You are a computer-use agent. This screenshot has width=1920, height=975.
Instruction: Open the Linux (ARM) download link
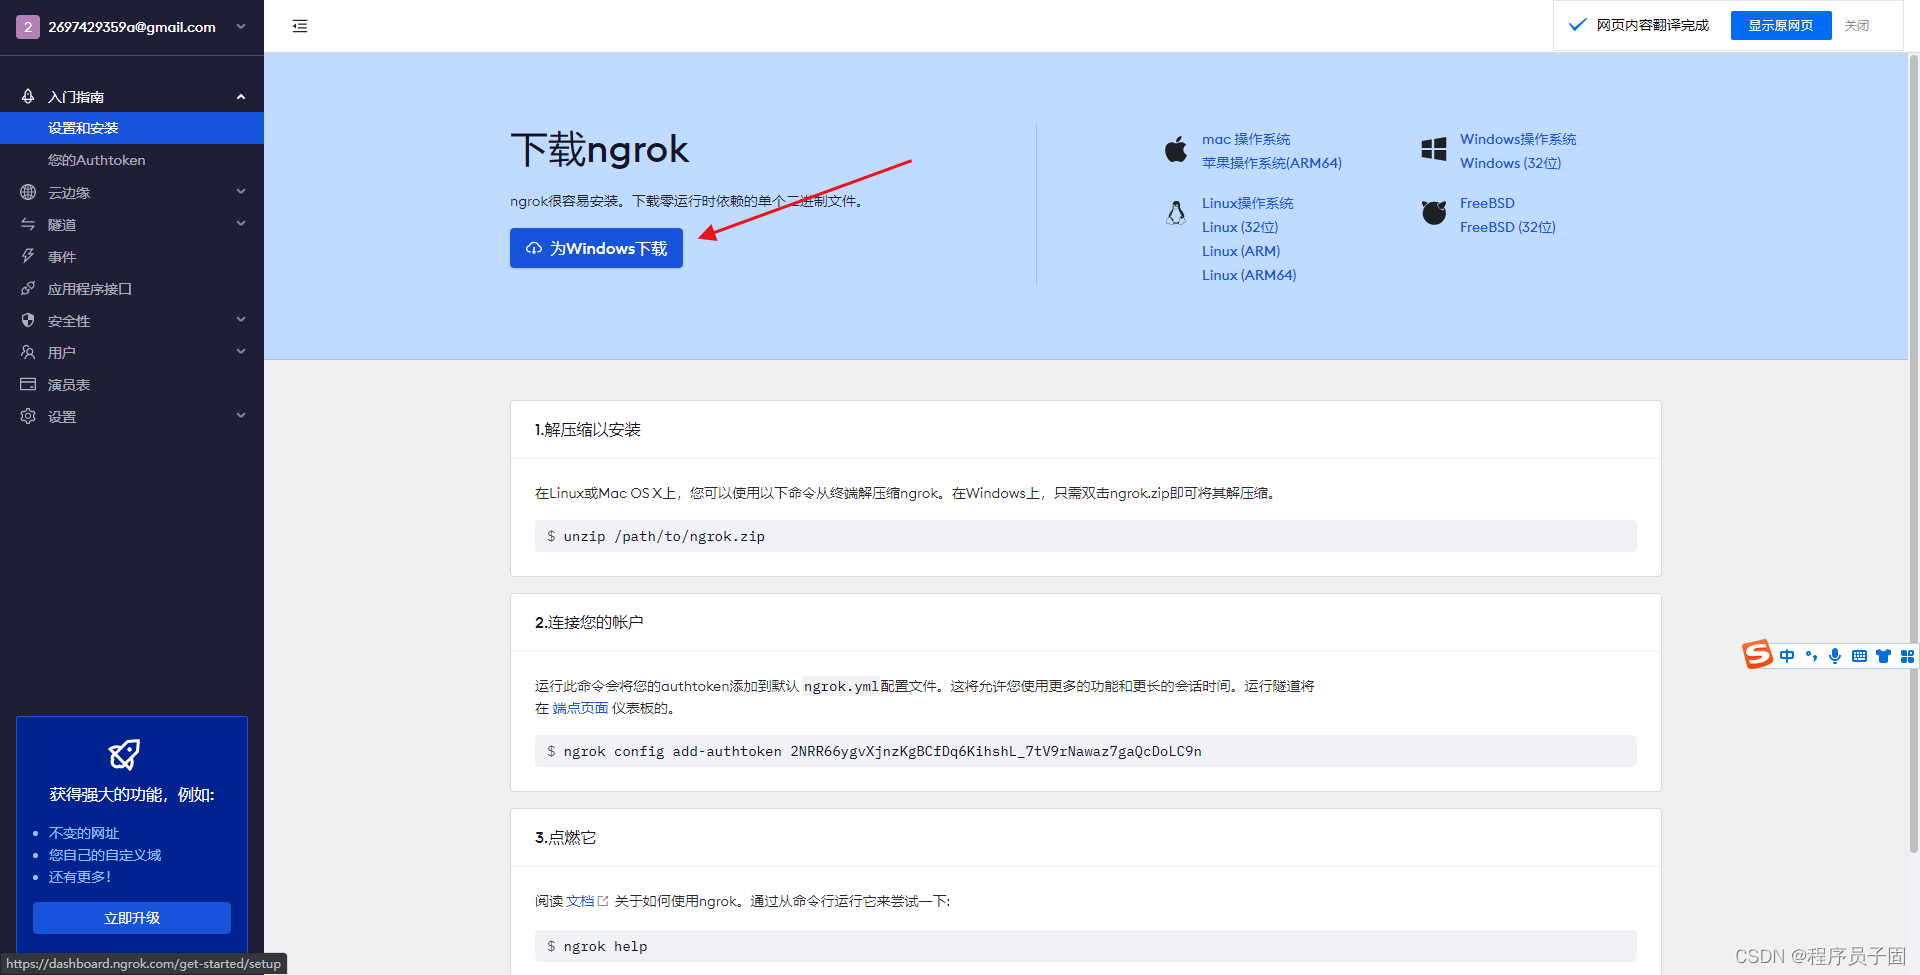coord(1241,251)
